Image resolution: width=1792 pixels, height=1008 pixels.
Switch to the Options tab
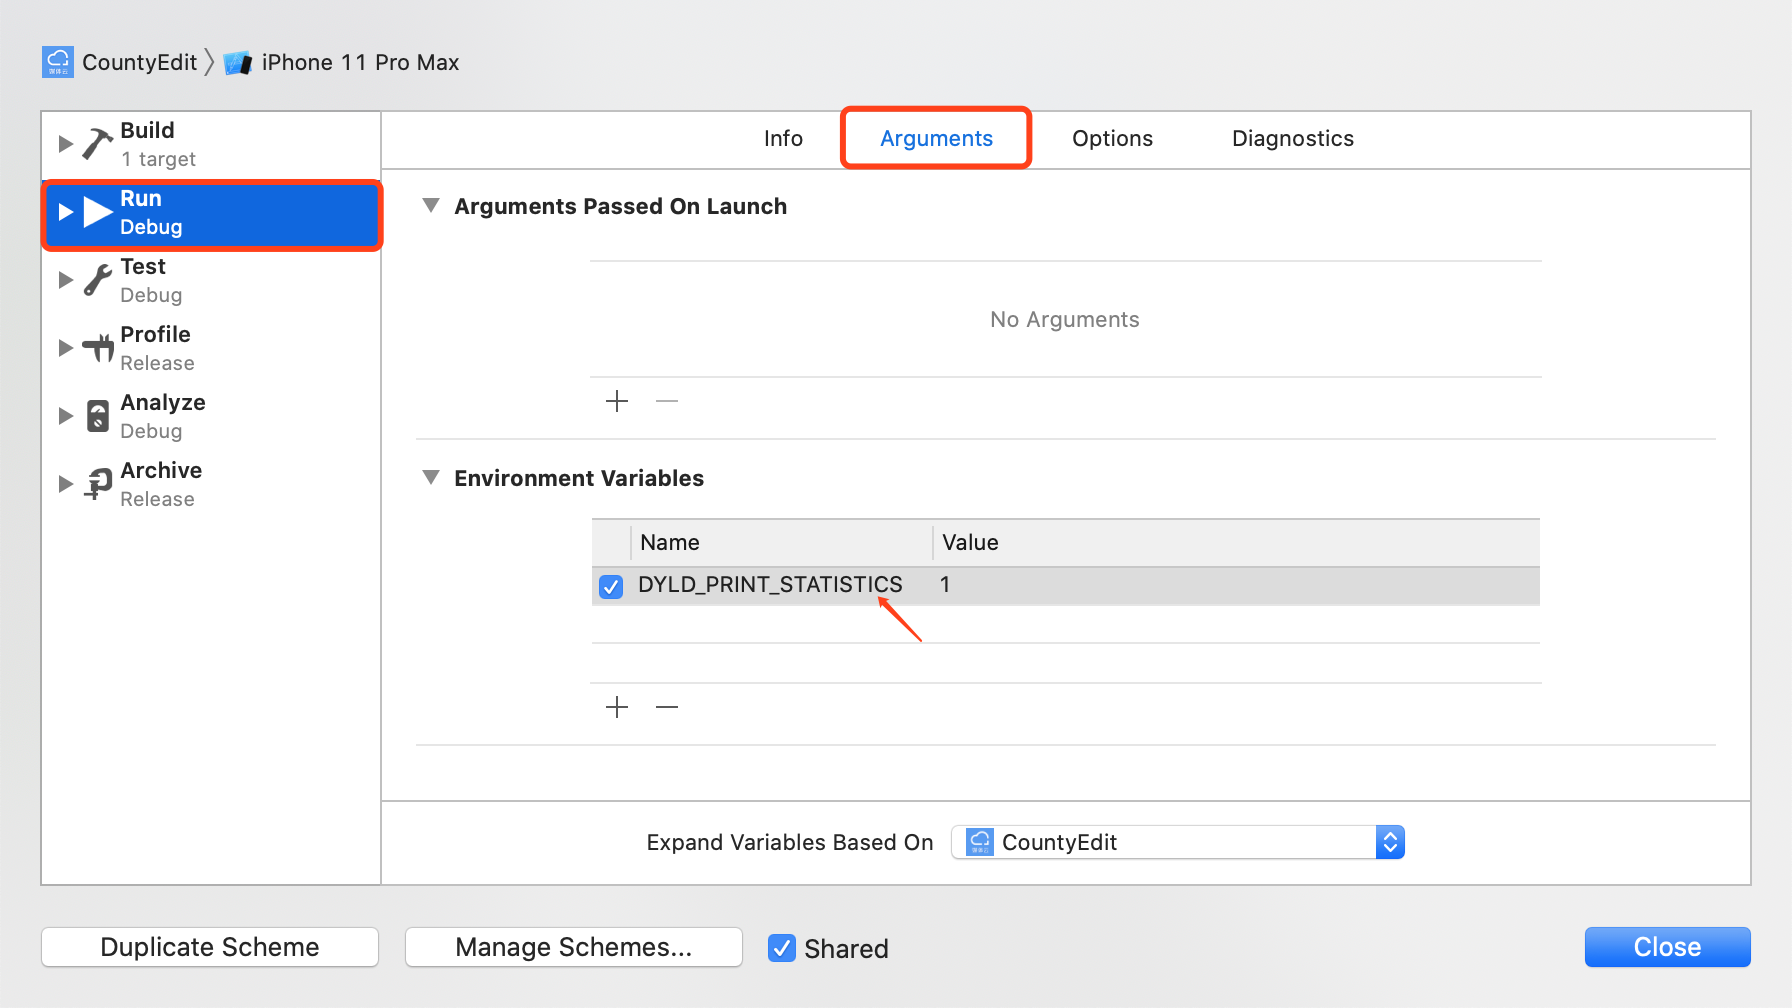pos(1112,139)
